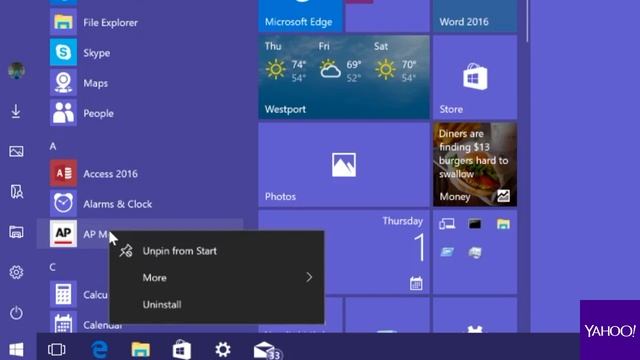Image resolution: width=640 pixels, height=360 pixels.
Task: Open File Explorer from Start sidebar
Action: (16, 232)
